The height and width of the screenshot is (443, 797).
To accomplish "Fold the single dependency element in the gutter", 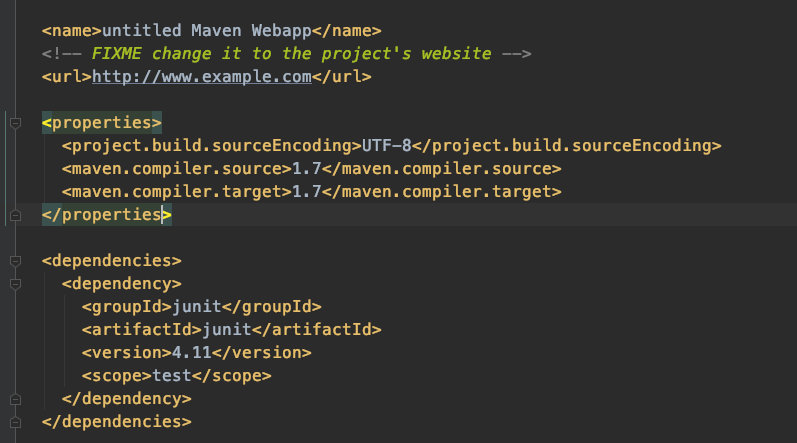I will [15, 284].
